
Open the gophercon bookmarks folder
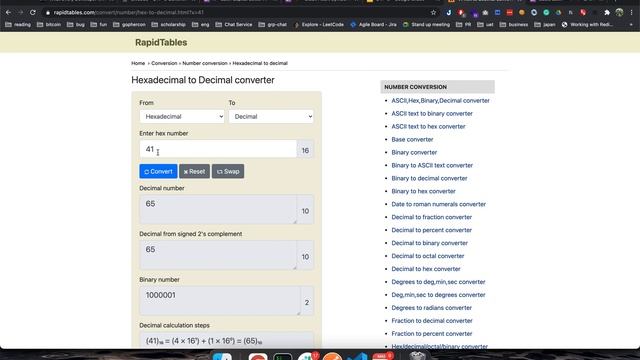pyautogui.click(x=129, y=24)
